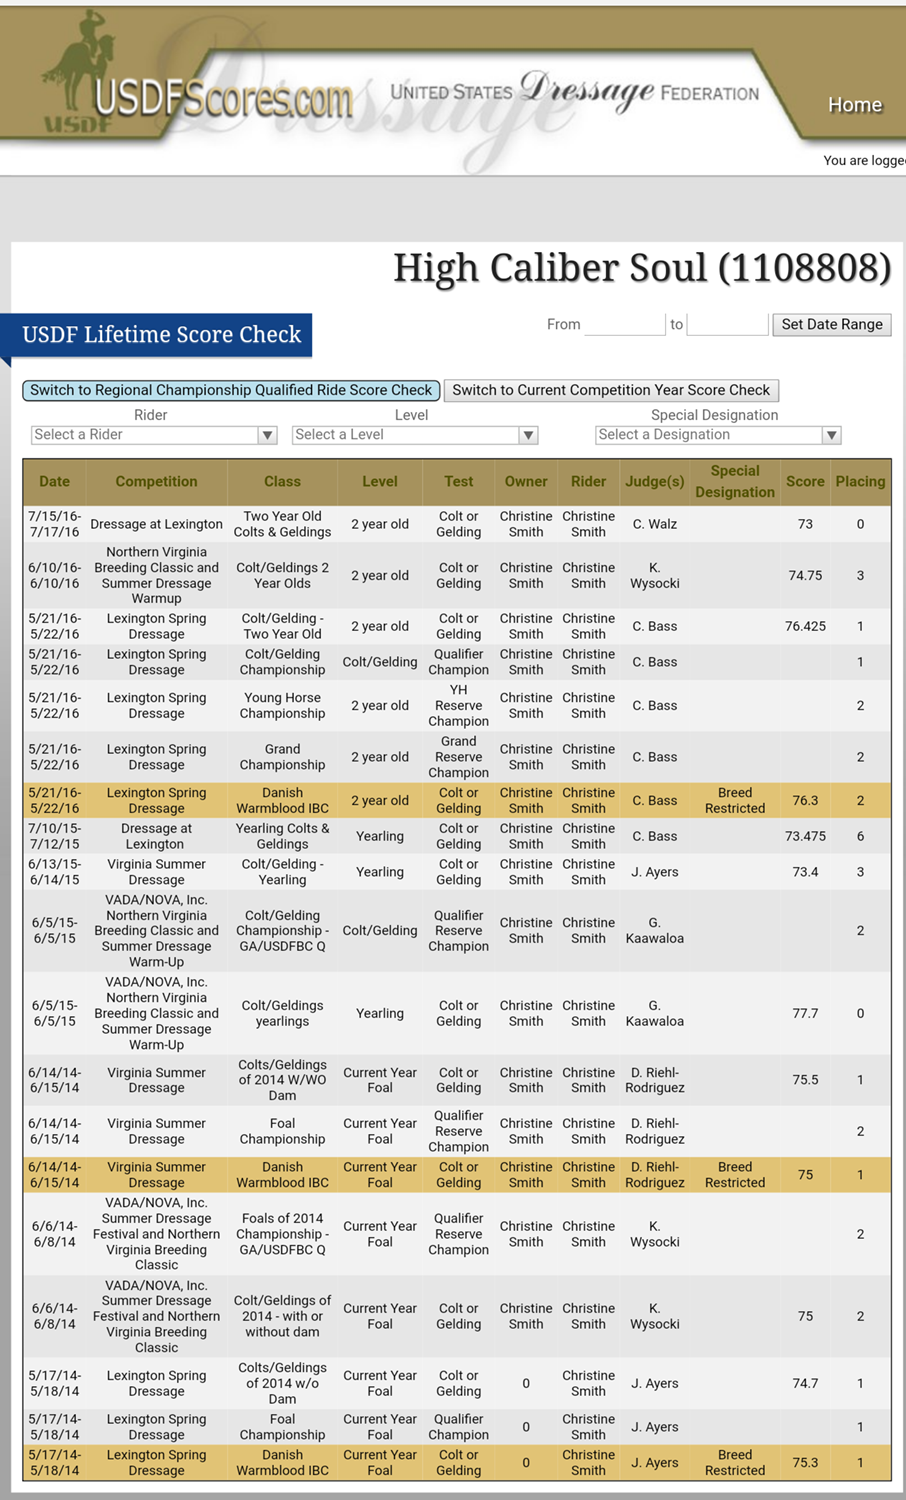Viewport: 906px width, 1500px height.
Task: Click the Young Horse Championship class cell
Action: [282, 706]
